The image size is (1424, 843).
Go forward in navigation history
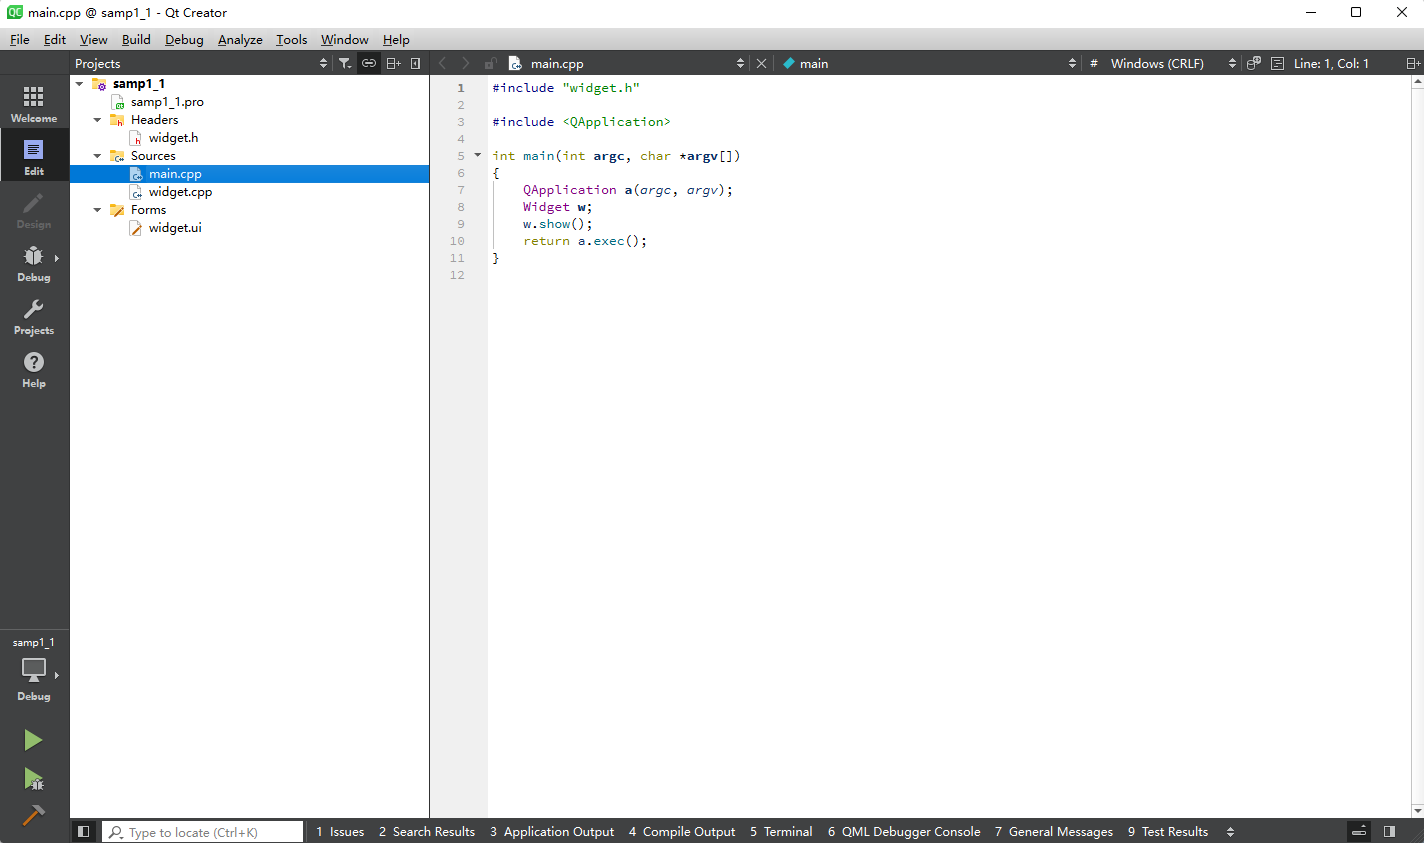[x=465, y=63]
